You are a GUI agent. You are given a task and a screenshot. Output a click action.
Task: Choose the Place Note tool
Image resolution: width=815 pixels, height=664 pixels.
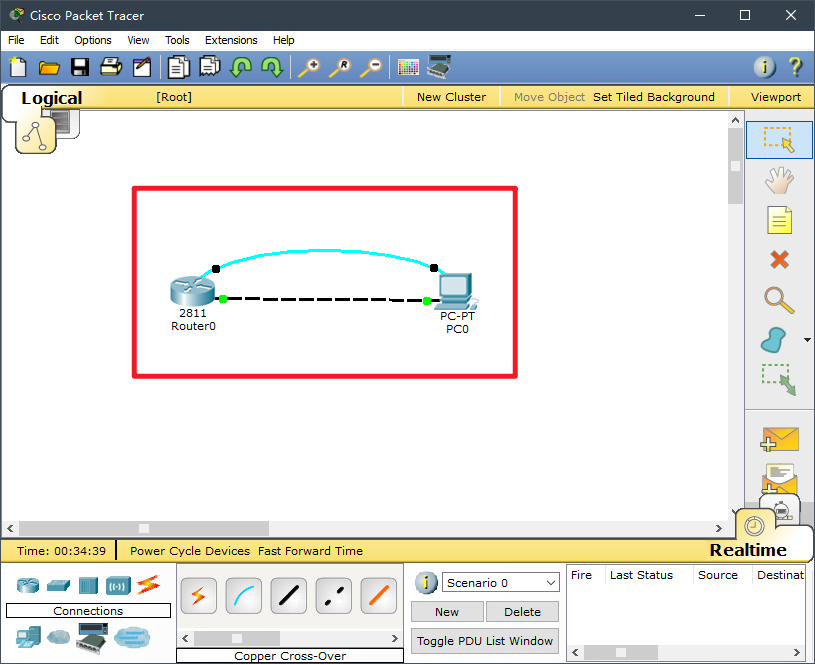click(779, 219)
